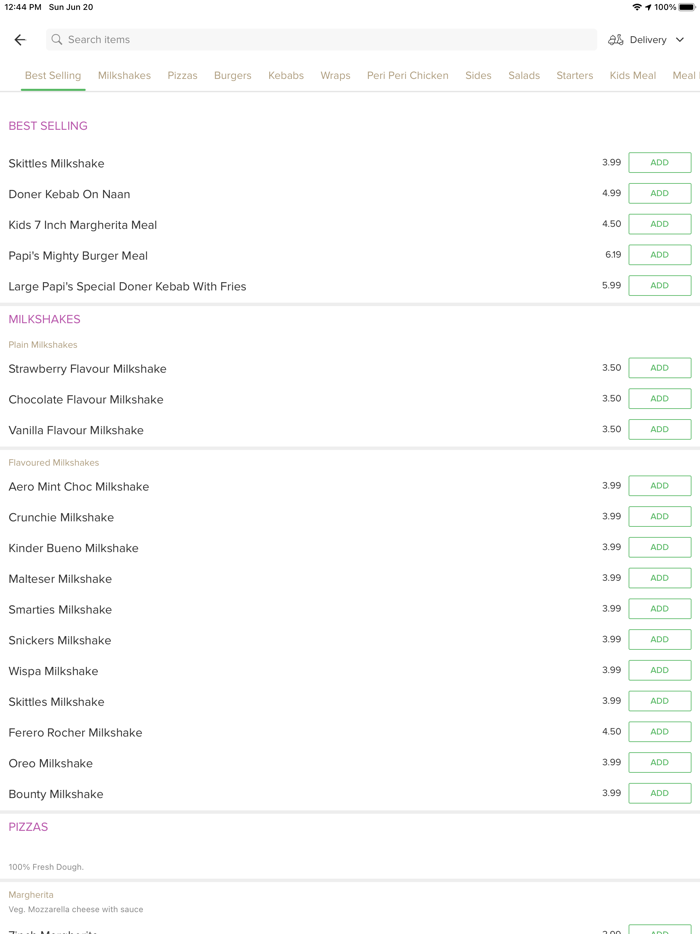Select the Peri Peri Chicken tab
Image resolution: width=700 pixels, height=934 pixels.
tap(407, 76)
